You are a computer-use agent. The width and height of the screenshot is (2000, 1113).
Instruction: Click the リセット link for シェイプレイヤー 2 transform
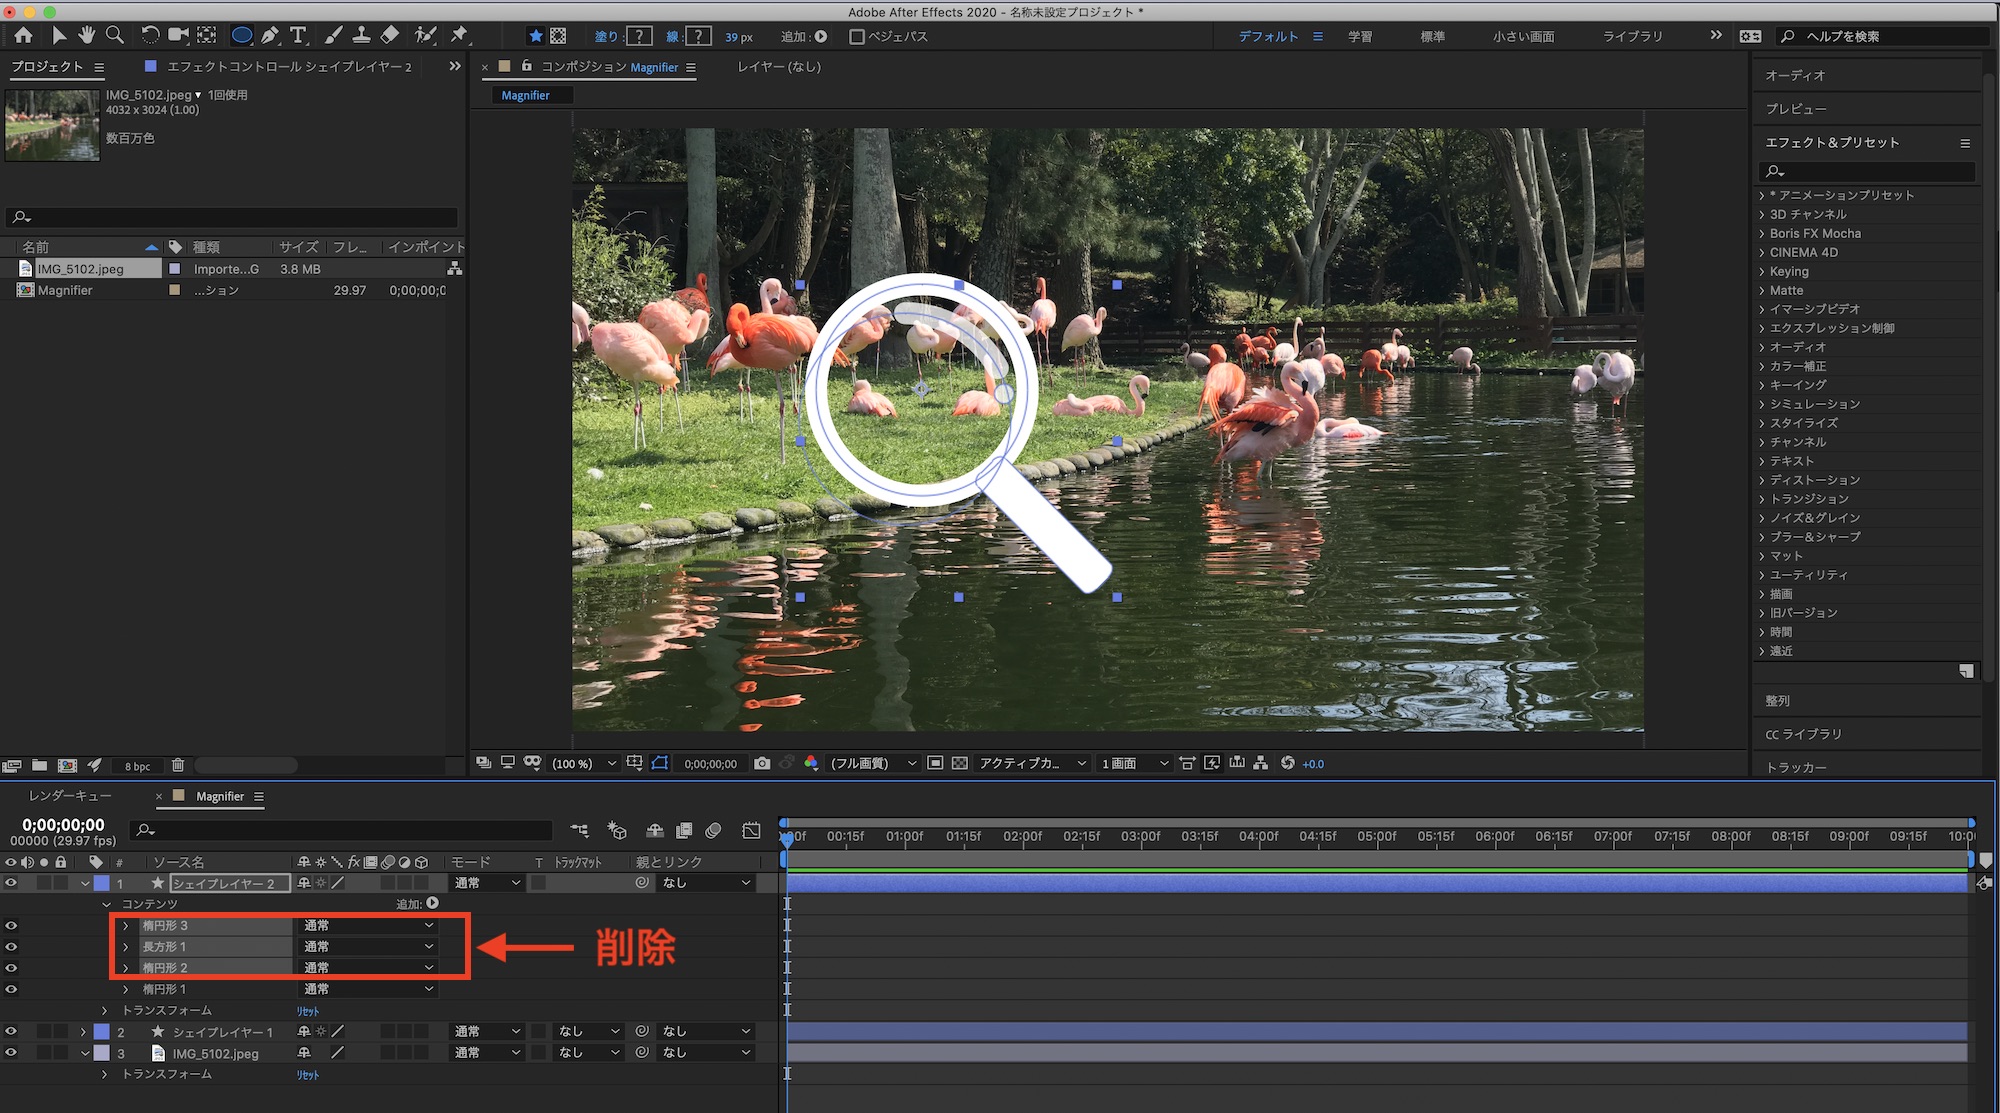pos(307,1011)
